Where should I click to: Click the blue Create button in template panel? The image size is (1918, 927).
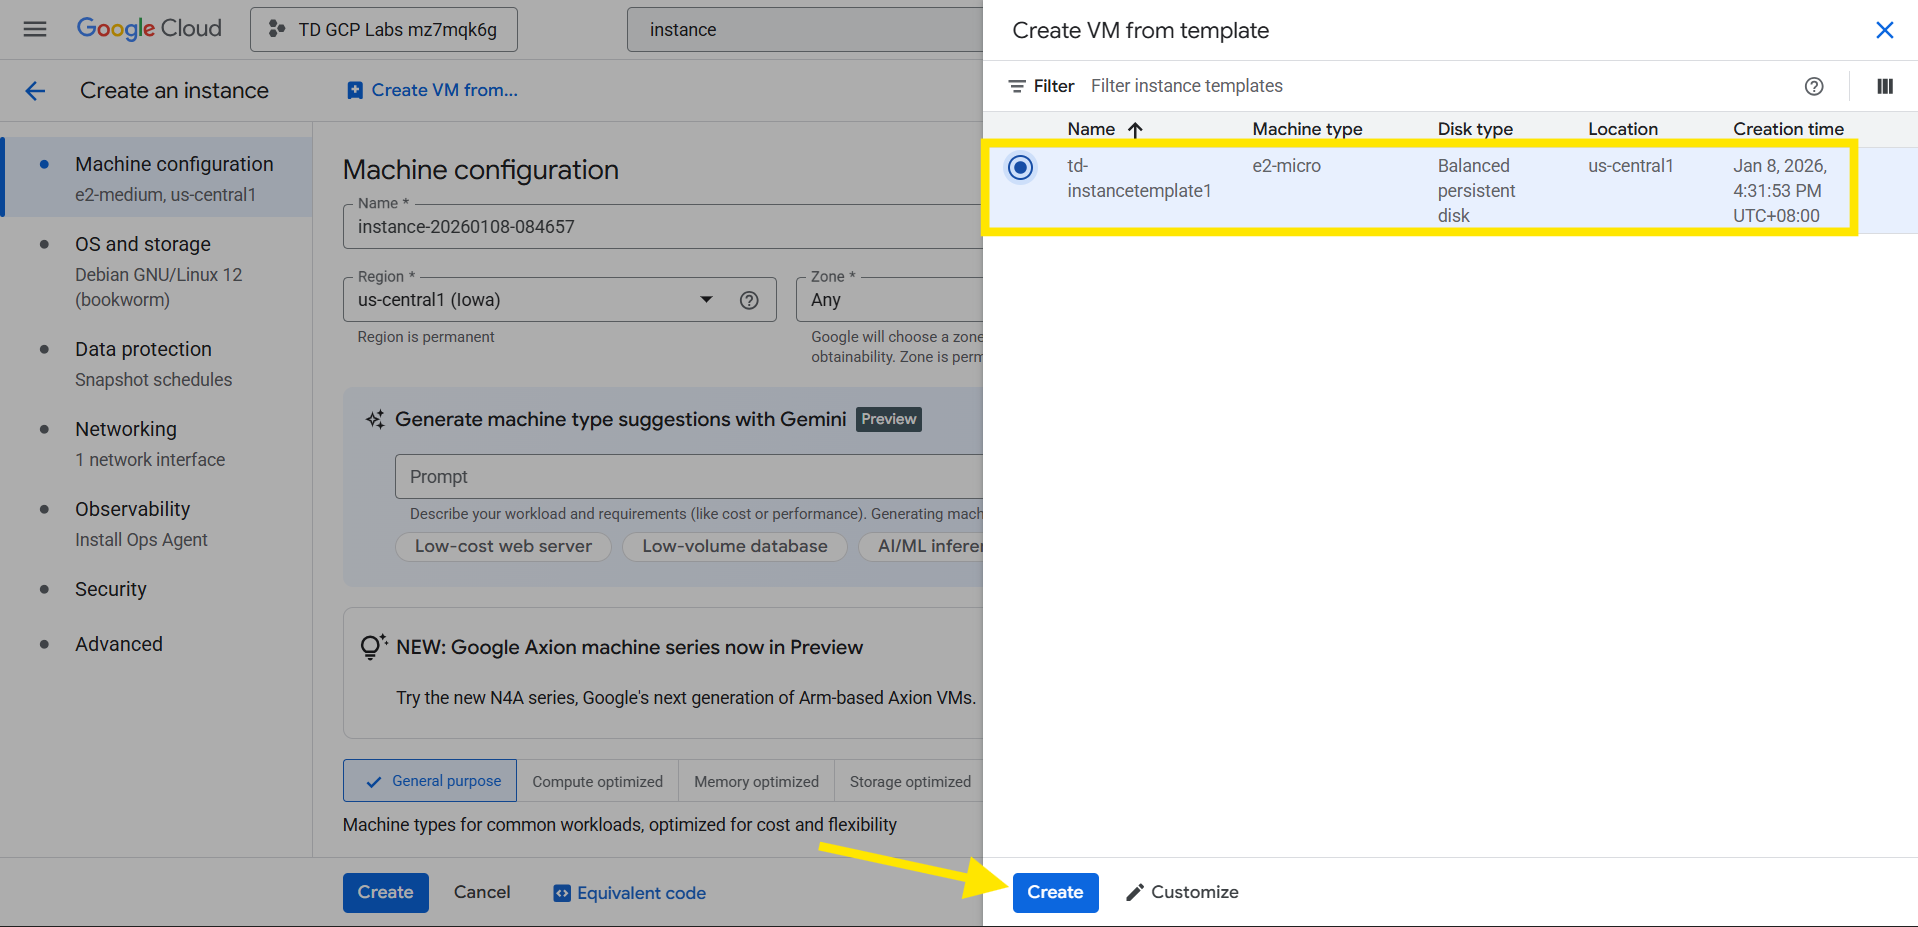pyautogui.click(x=1055, y=892)
